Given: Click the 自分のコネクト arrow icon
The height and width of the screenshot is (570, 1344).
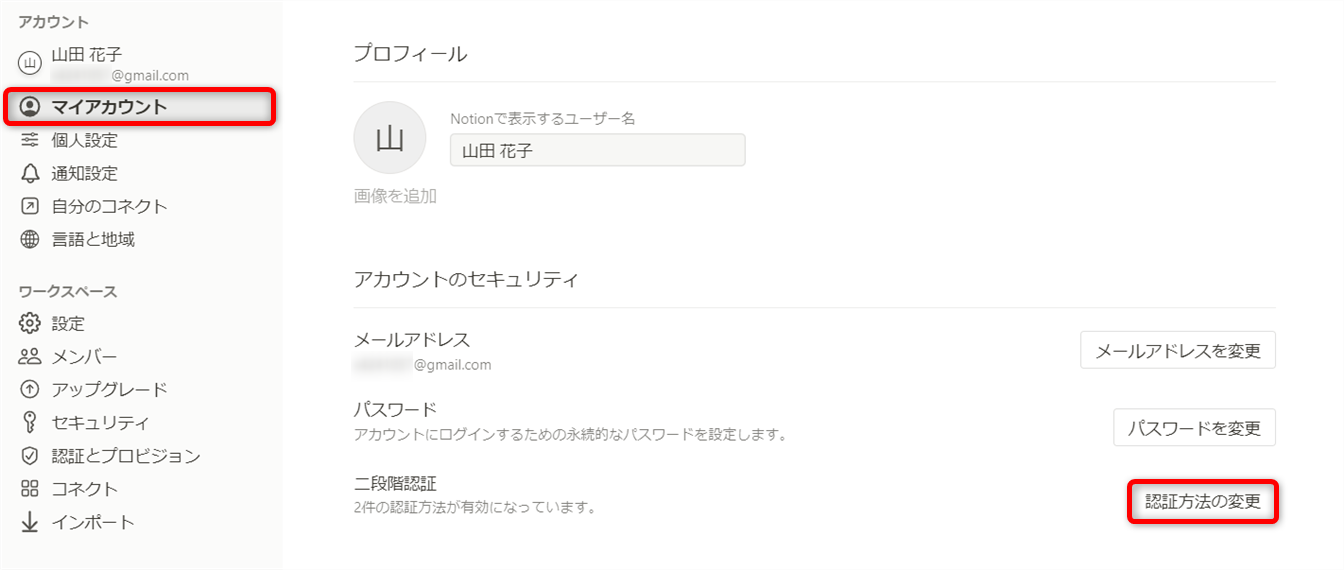Looking at the screenshot, I should [30, 206].
